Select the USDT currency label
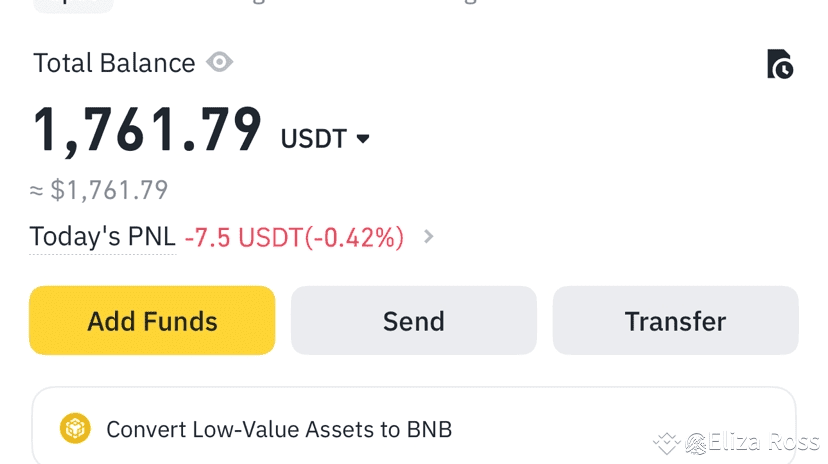 (313, 138)
